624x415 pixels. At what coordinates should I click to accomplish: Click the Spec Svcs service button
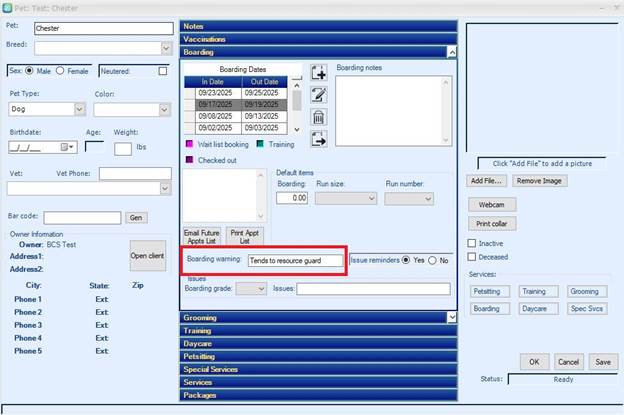587,308
